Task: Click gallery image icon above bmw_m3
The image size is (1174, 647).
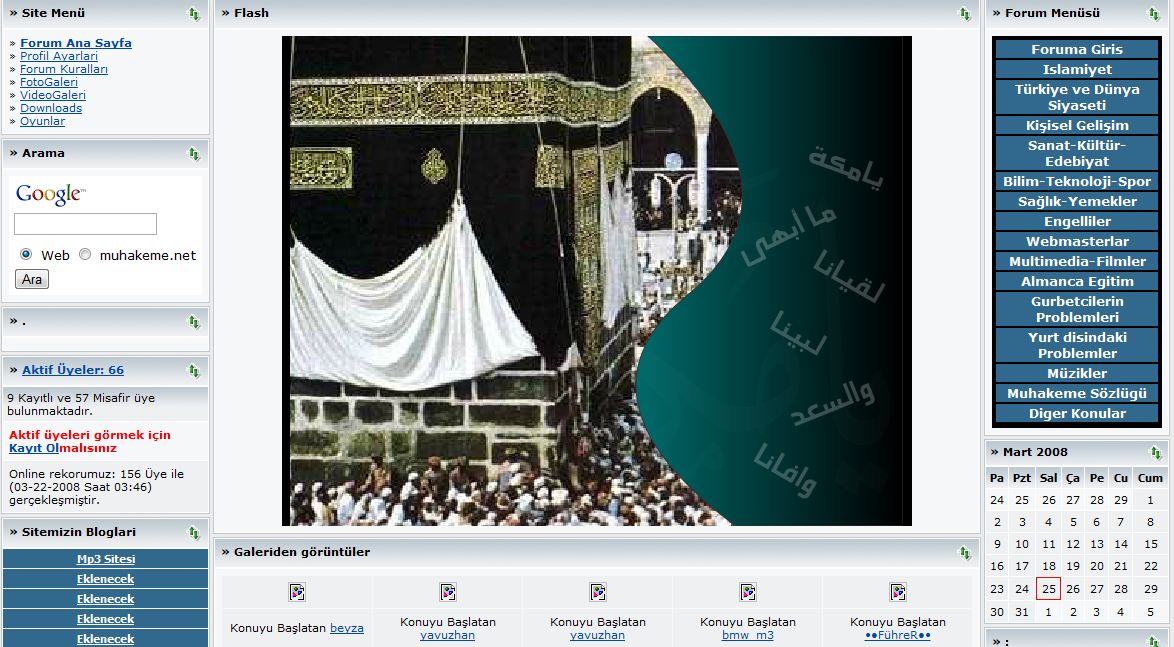Action: pos(747,592)
